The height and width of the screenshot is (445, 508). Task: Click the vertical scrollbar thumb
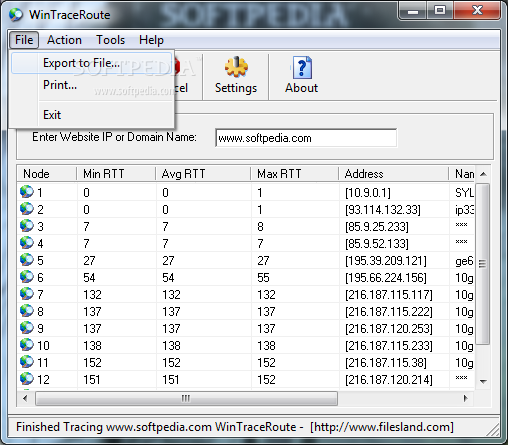483,263
